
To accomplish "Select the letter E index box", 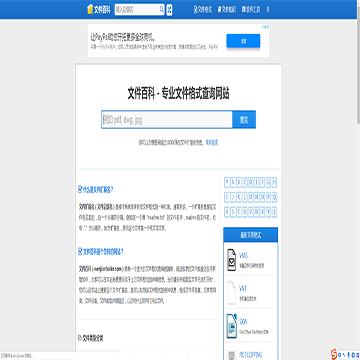I will point(257,182).
